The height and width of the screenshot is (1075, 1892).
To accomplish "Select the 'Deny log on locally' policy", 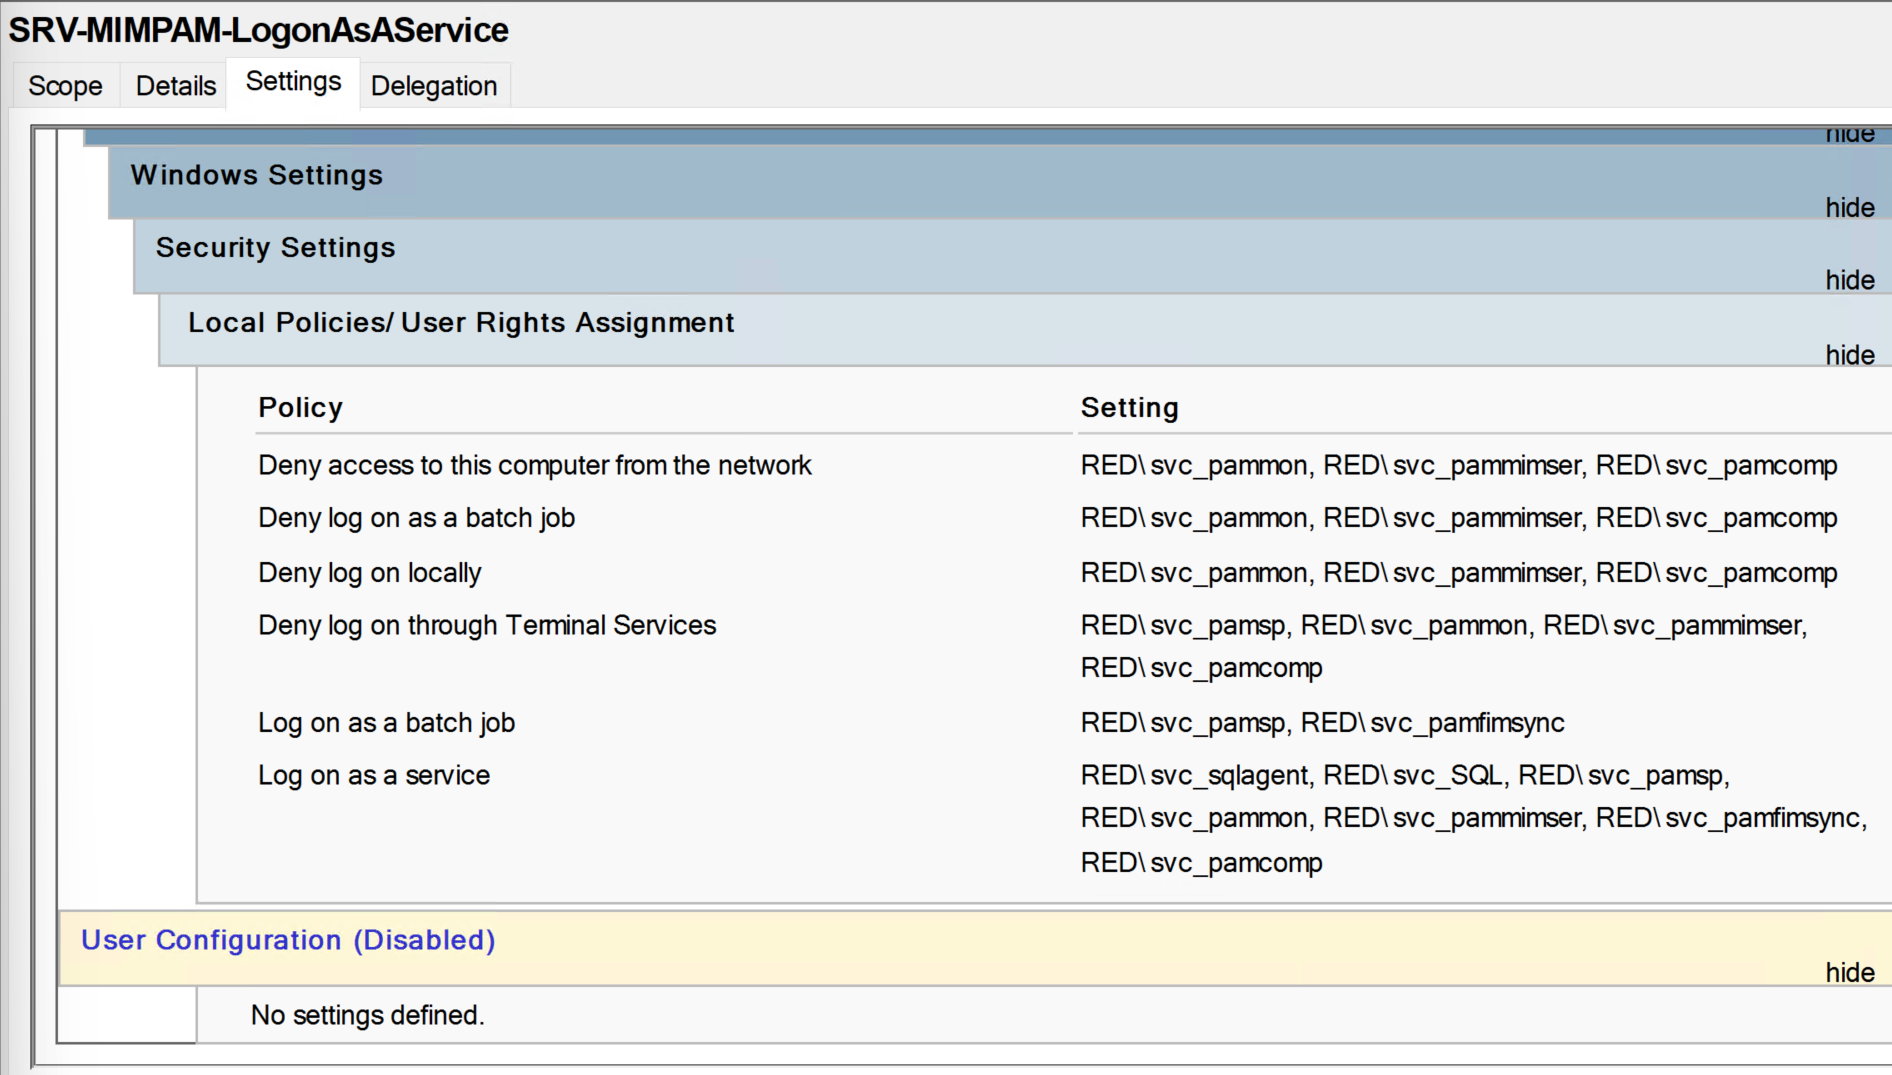I will (369, 573).
